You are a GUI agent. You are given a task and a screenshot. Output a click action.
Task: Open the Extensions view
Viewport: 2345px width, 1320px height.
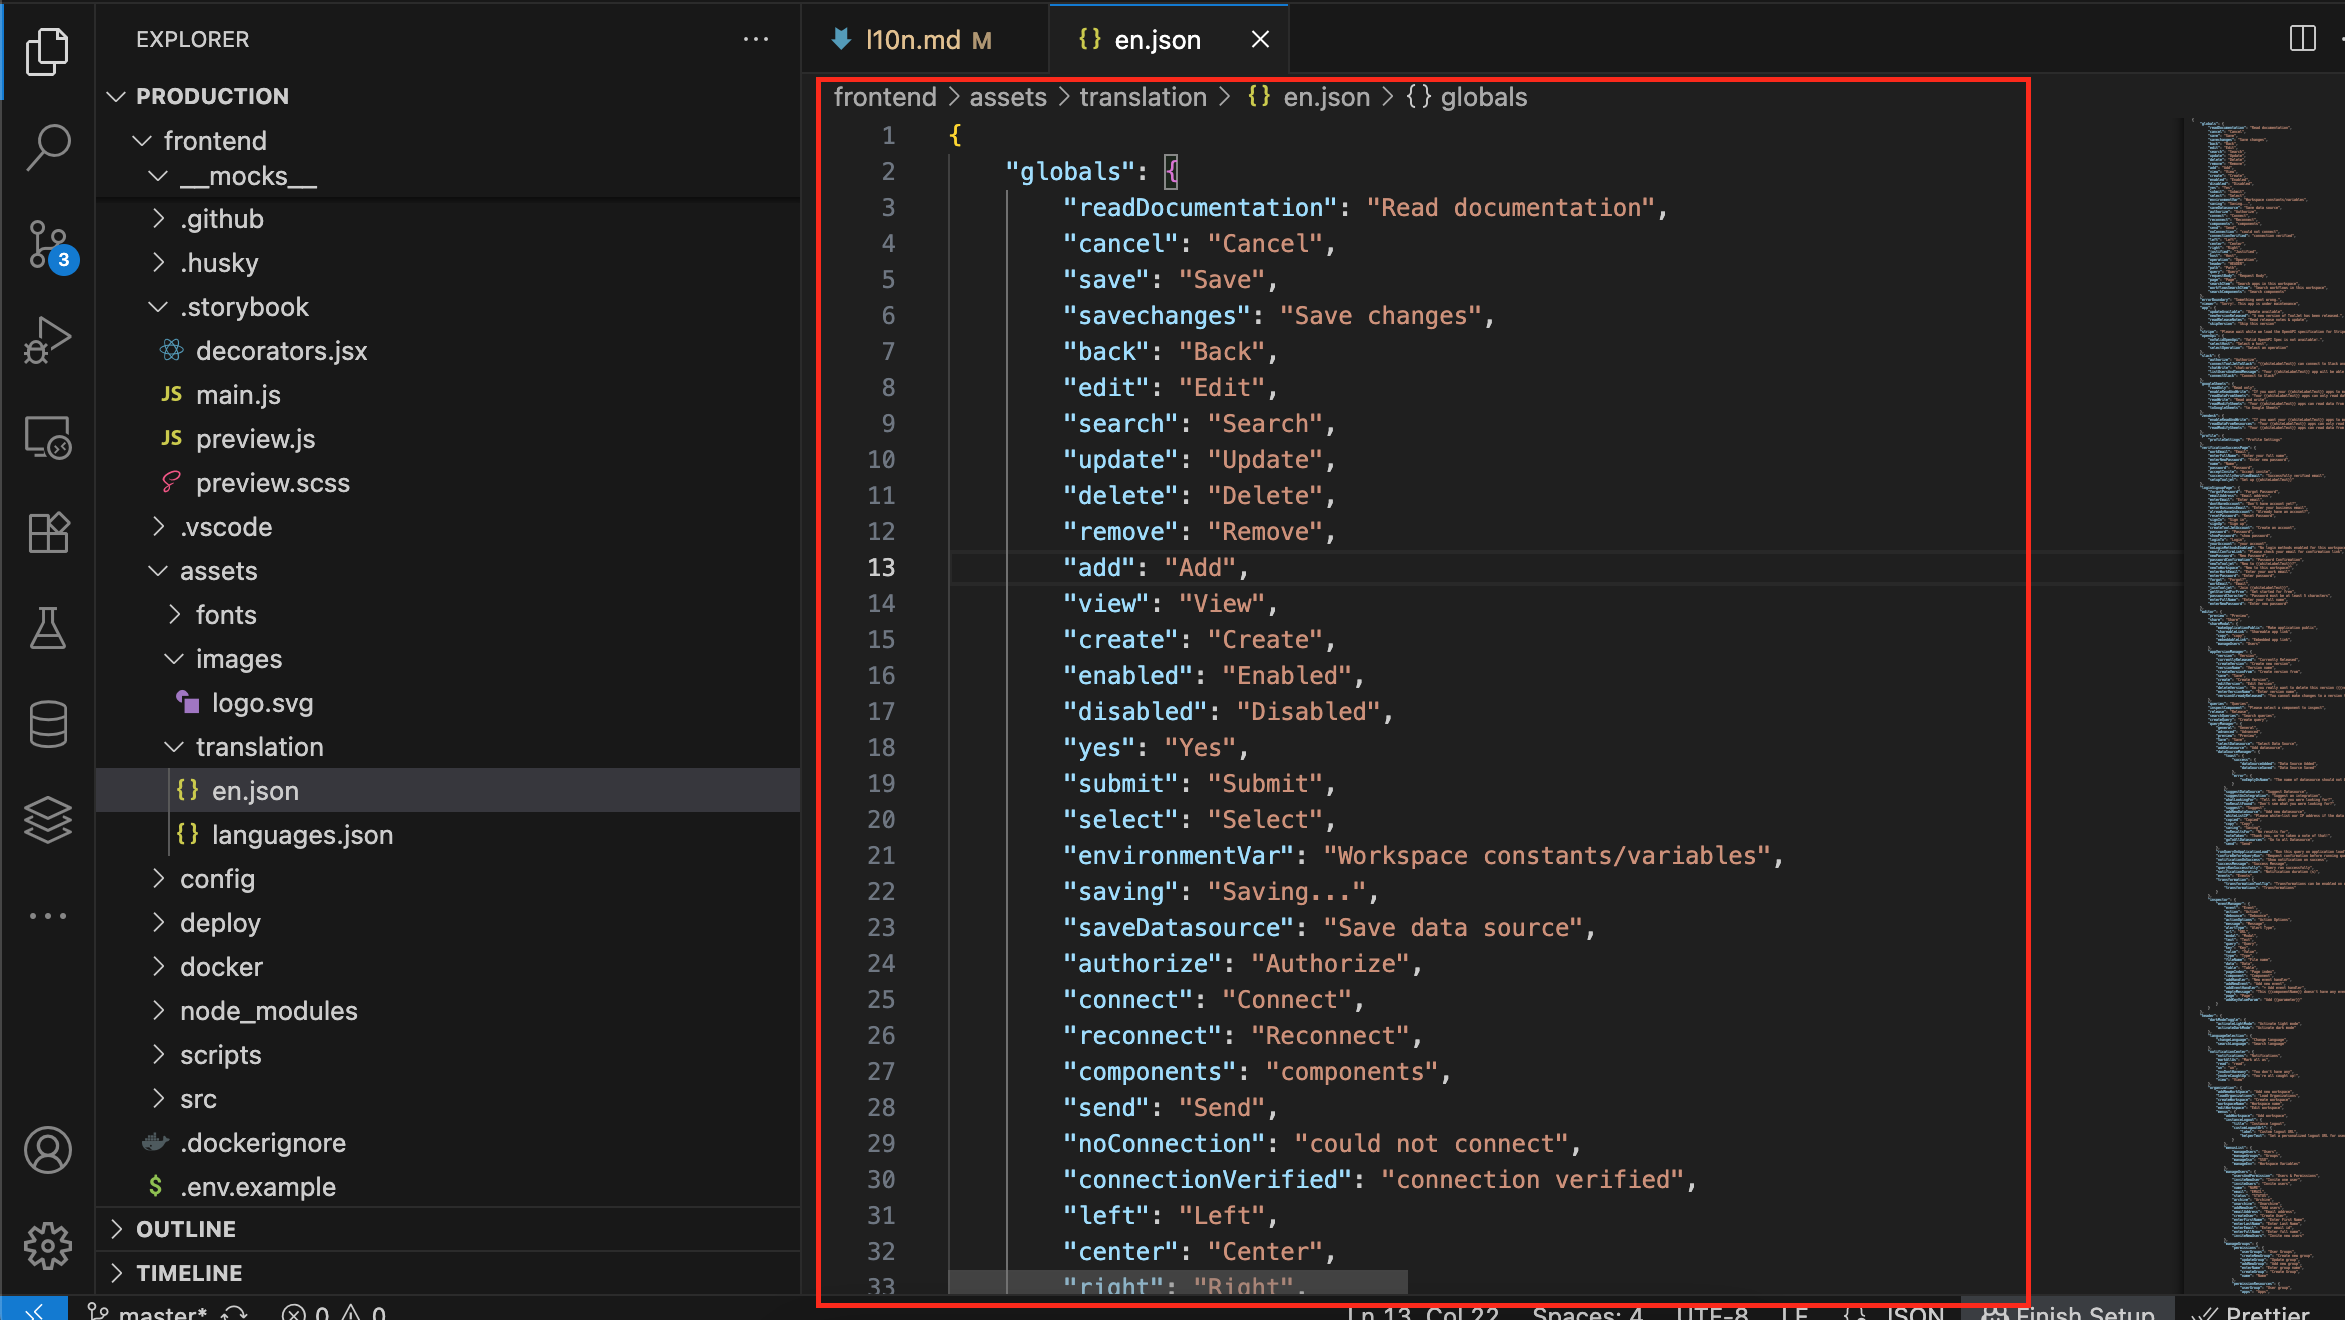pyautogui.click(x=47, y=533)
